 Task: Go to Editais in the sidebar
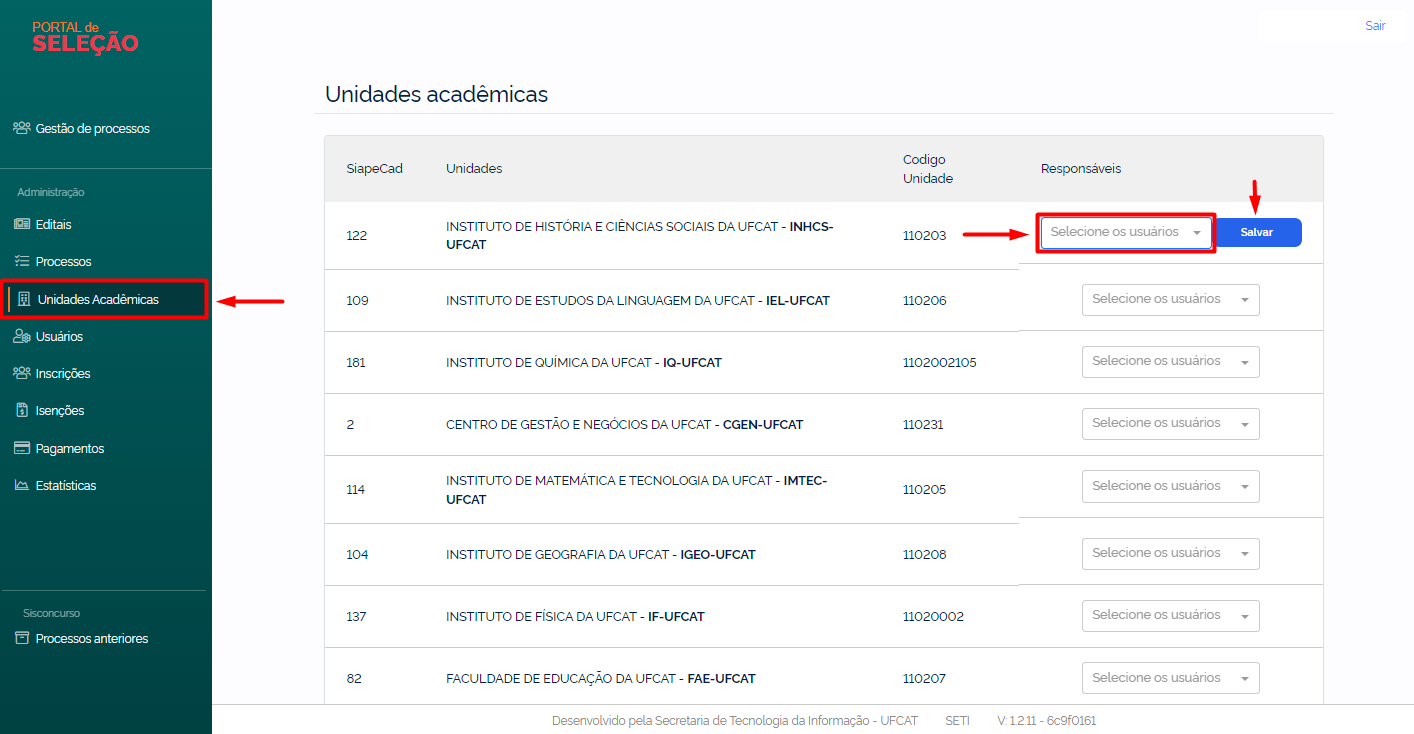click(54, 225)
